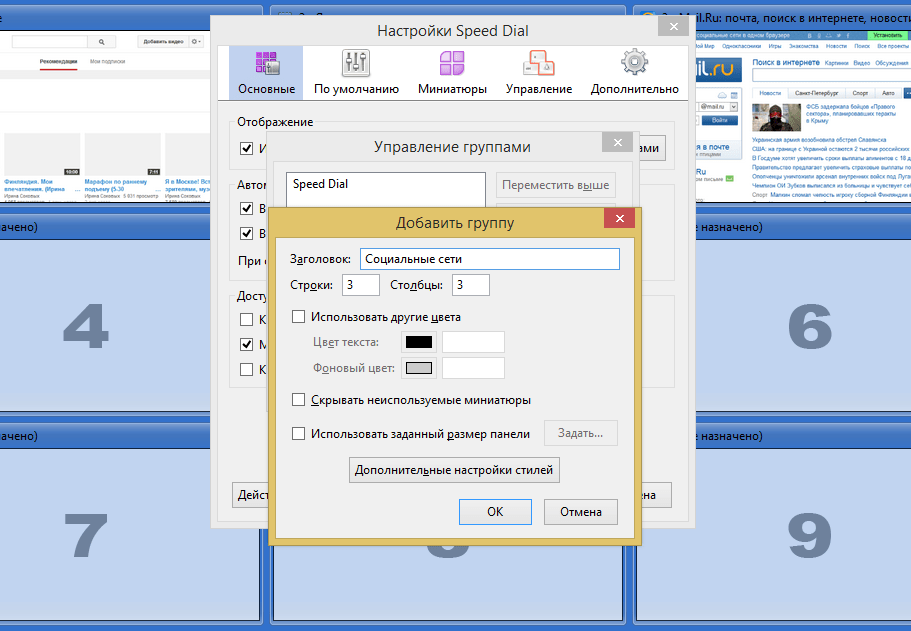Open the Mail.Ru thumbnail tile

[803, 116]
